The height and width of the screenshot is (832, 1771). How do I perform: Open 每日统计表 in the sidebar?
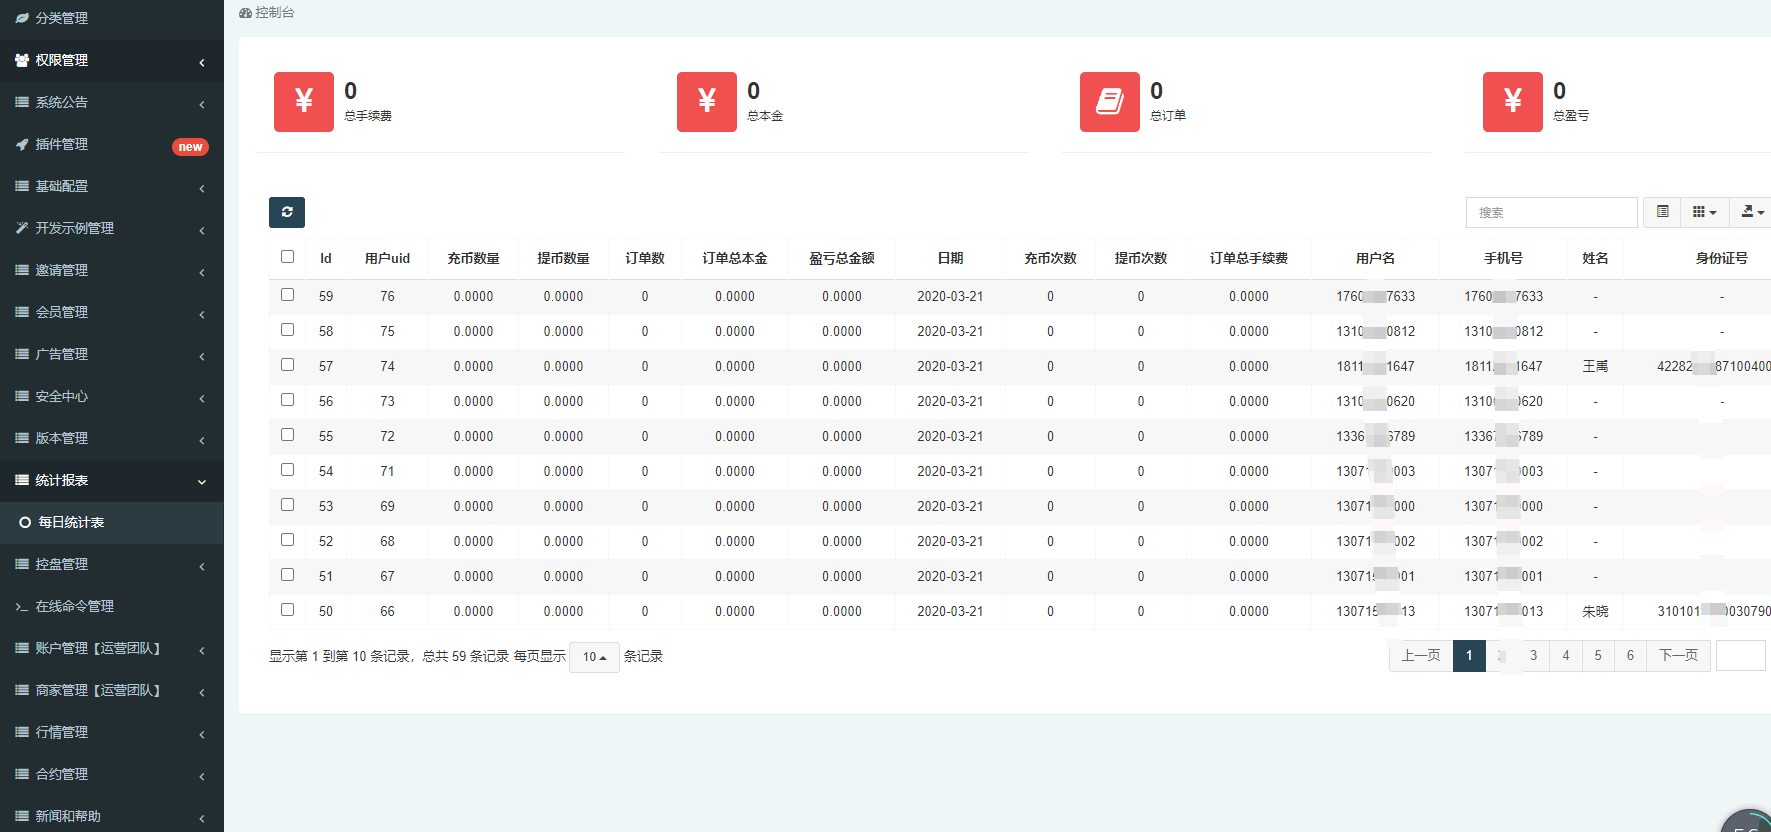(x=71, y=522)
